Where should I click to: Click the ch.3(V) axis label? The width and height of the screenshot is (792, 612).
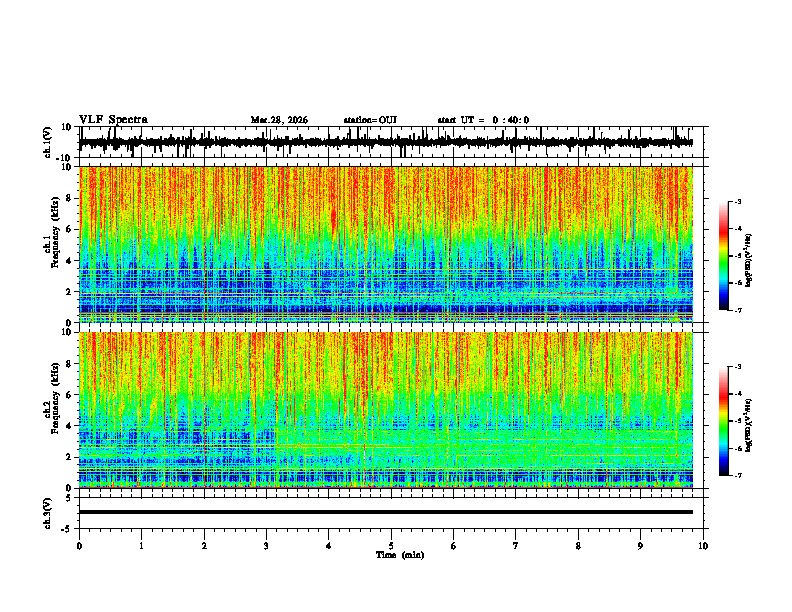(48, 513)
